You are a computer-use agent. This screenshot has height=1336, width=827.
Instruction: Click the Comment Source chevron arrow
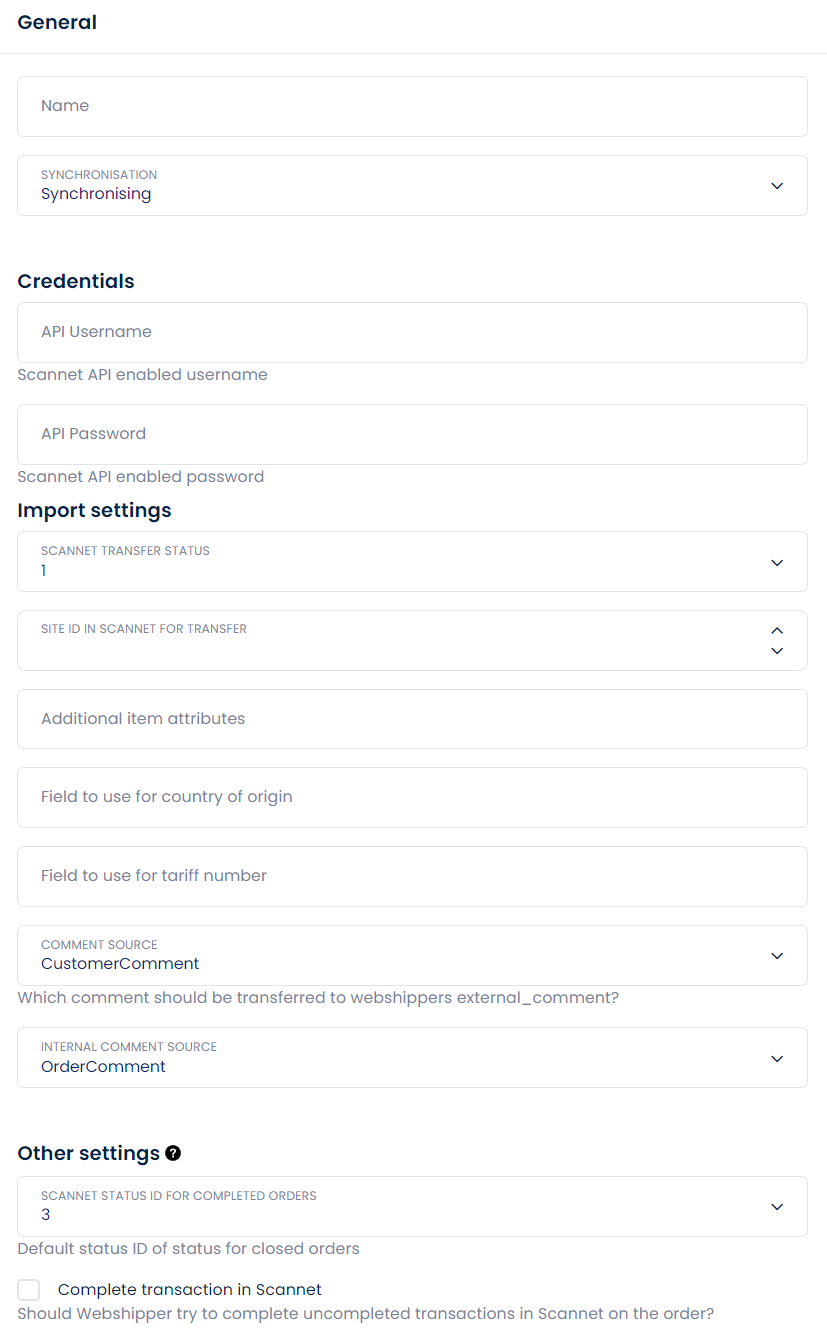coord(777,956)
